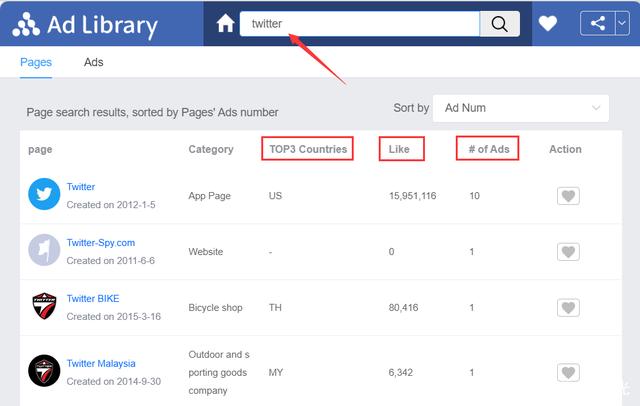
Task: Click the TOP3 Countries column header
Action: click(308, 149)
